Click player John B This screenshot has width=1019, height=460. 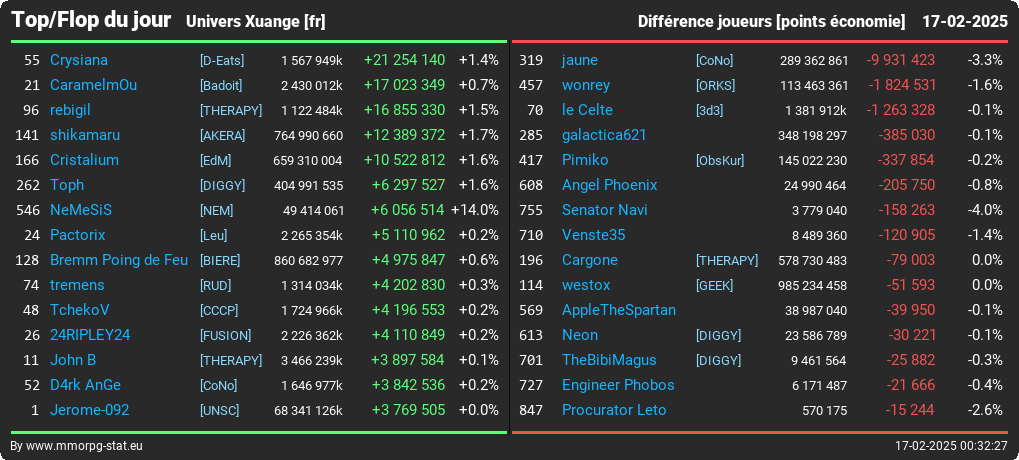[73, 360]
